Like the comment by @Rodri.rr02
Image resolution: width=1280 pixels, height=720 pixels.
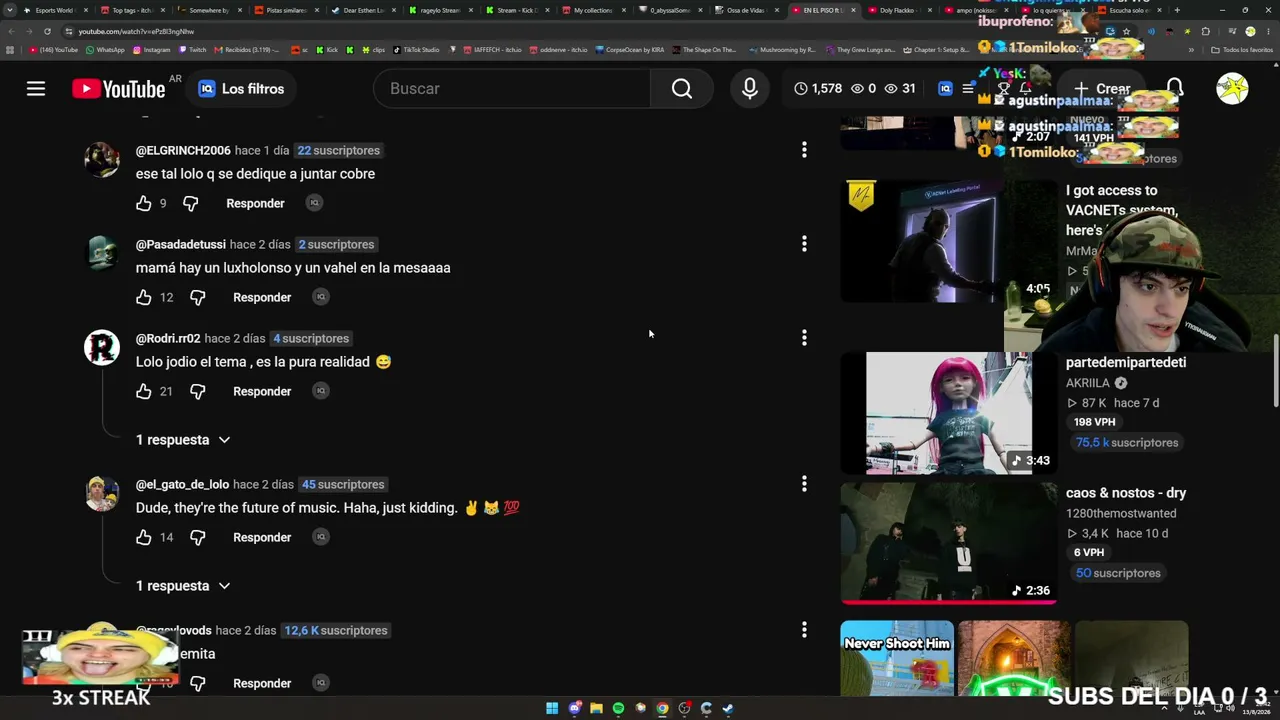click(144, 391)
